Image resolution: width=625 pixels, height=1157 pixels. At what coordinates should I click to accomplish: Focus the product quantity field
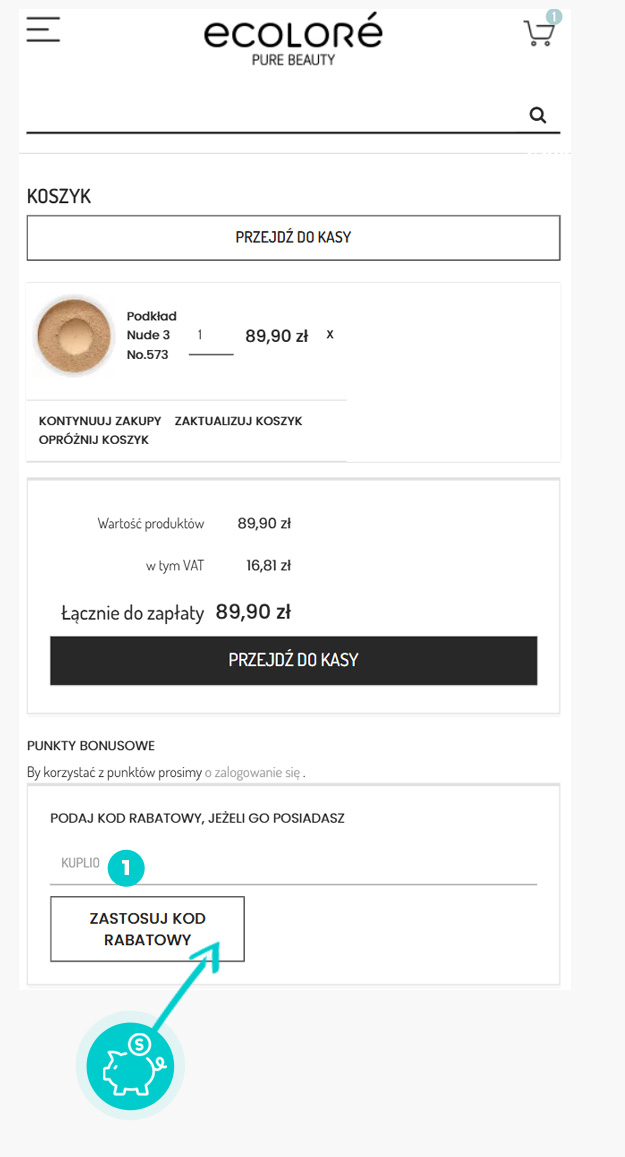tap(210, 339)
